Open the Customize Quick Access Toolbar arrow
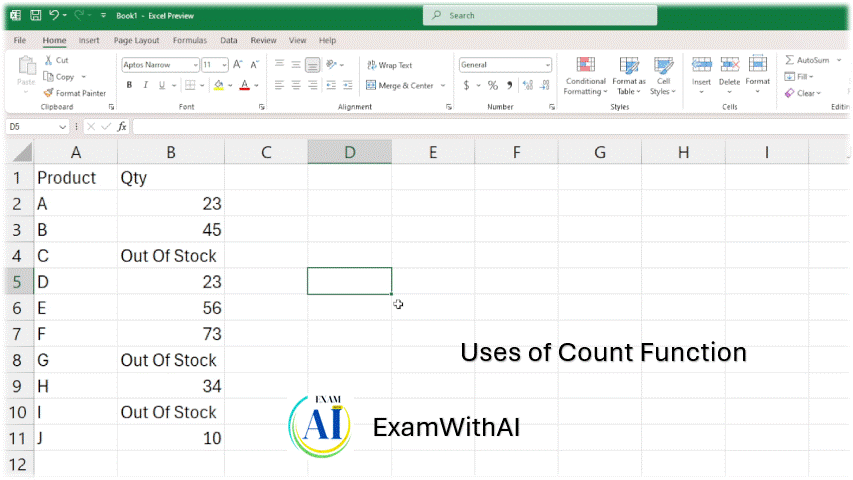Viewport: 853px width, 480px height. pos(103,16)
